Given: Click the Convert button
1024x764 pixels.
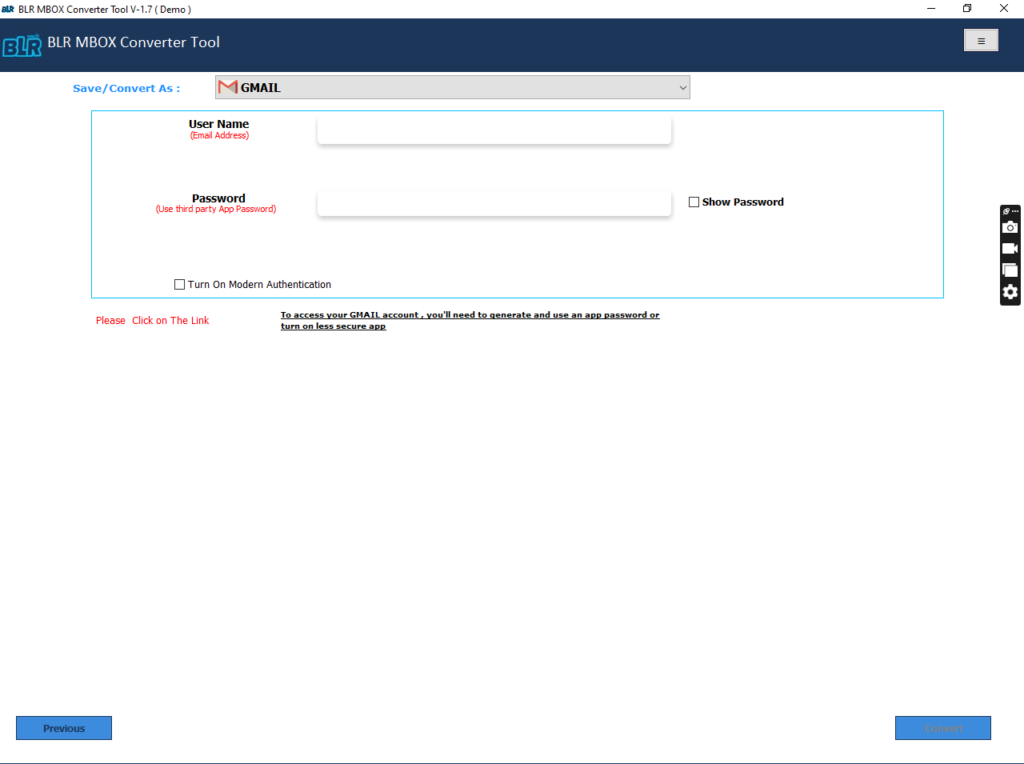Looking at the screenshot, I should [x=942, y=728].
